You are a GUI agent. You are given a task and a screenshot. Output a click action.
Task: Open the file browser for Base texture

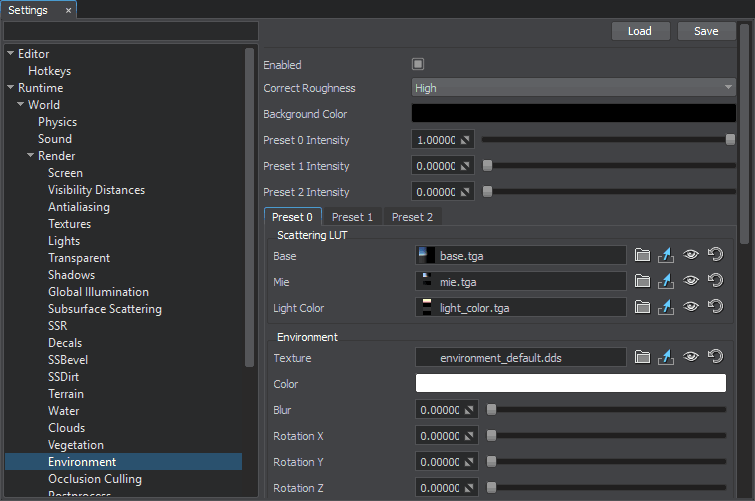(642, 256)
